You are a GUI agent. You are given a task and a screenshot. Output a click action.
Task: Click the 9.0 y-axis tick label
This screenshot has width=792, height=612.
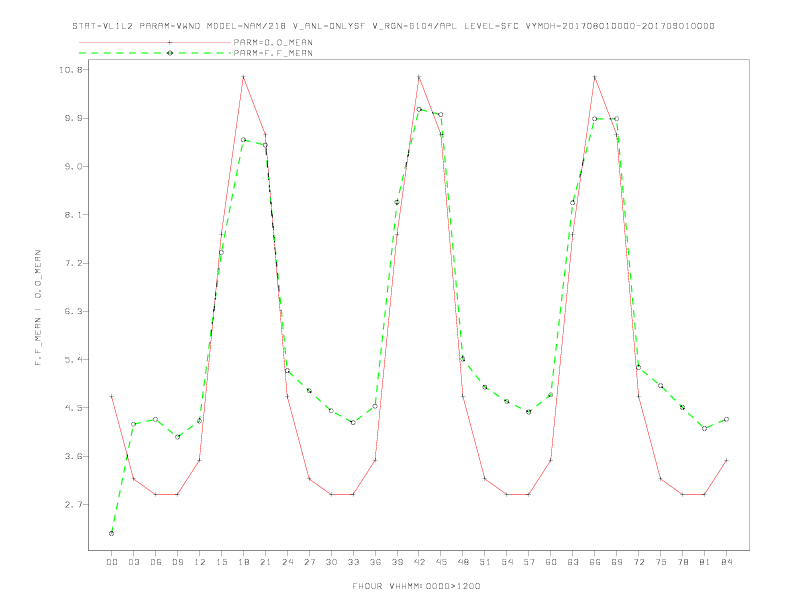[x=74, y=167]
